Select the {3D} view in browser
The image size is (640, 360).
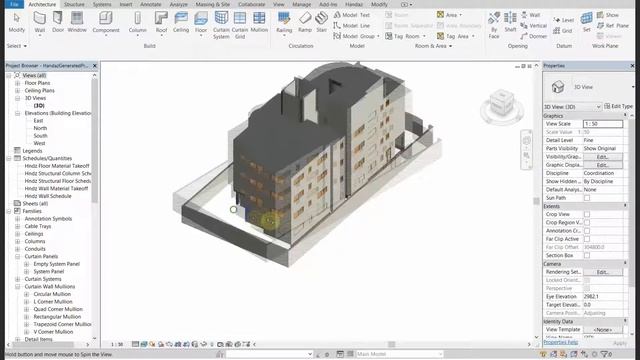(x=39, y=105)
